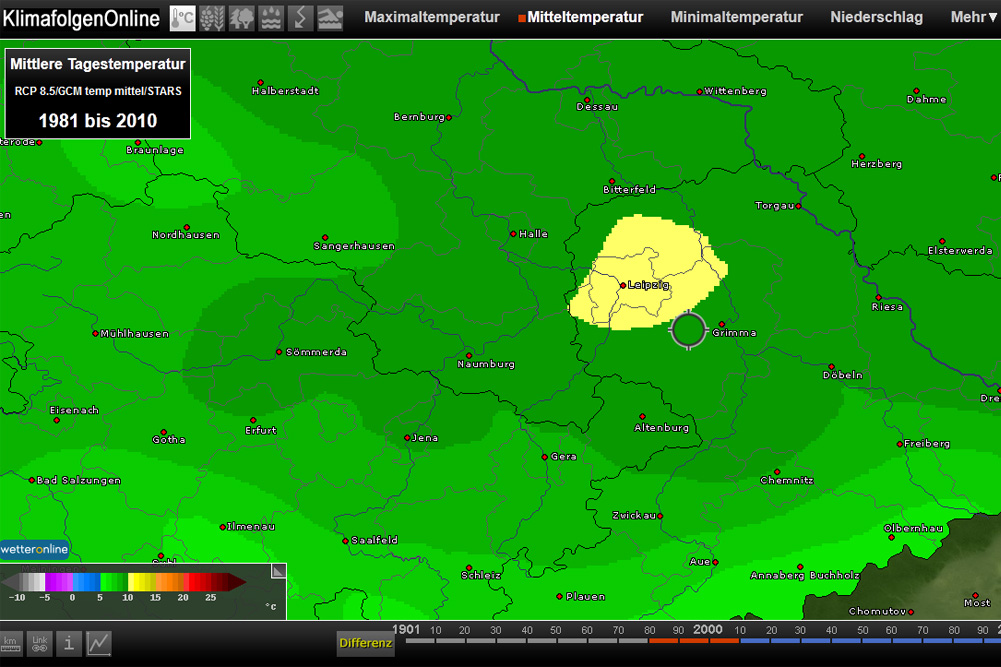Open the Link sharing icon

(41, 643)
